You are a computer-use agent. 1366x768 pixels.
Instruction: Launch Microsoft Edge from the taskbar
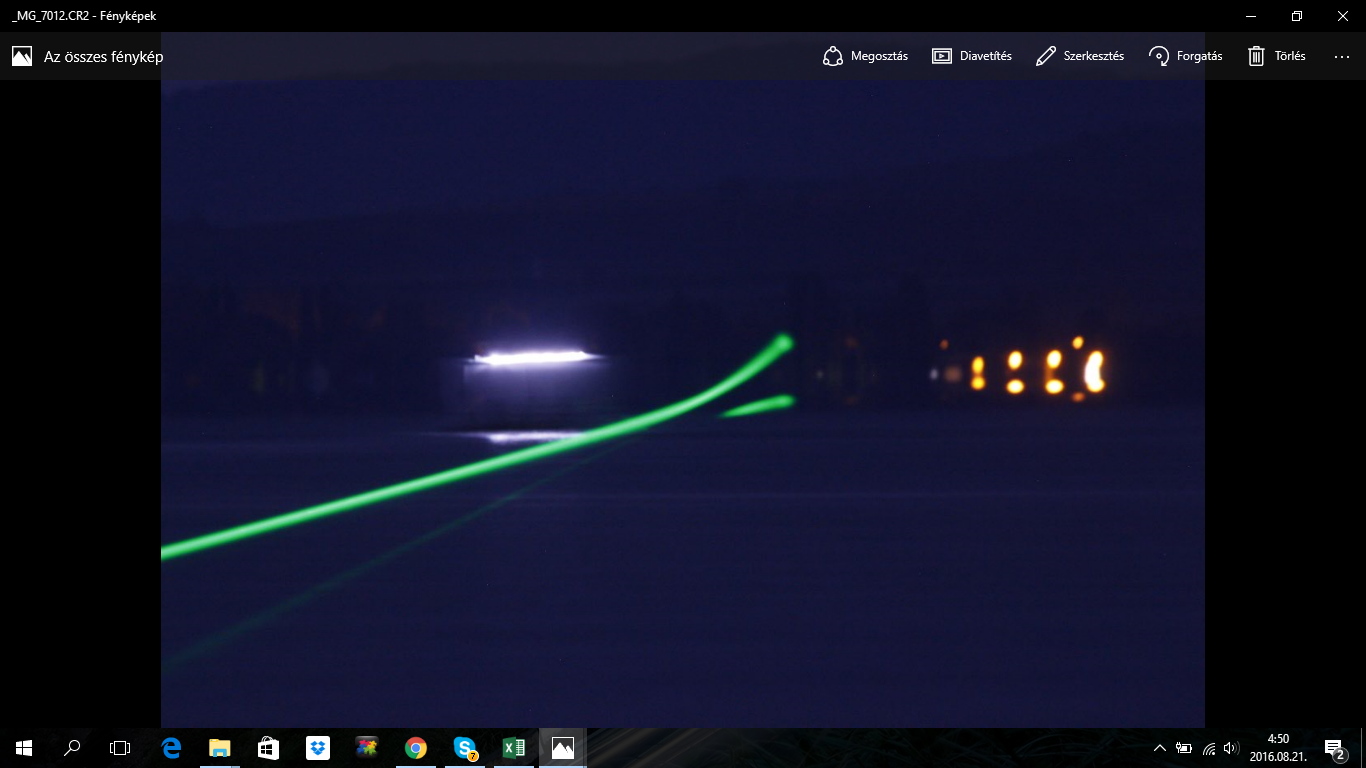pyautogui.click(x=171, y=747)
